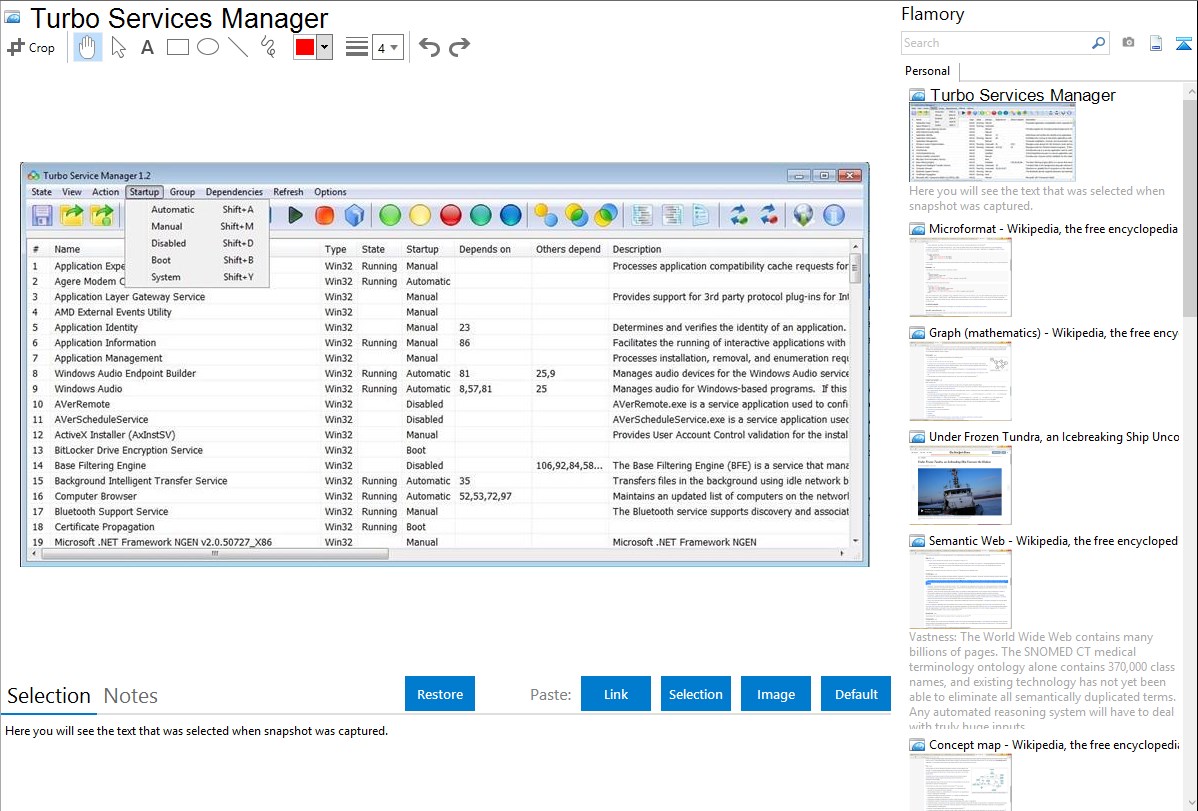
Task: Open the Semantic Web snapshot thumbnail
Action: 960,589
